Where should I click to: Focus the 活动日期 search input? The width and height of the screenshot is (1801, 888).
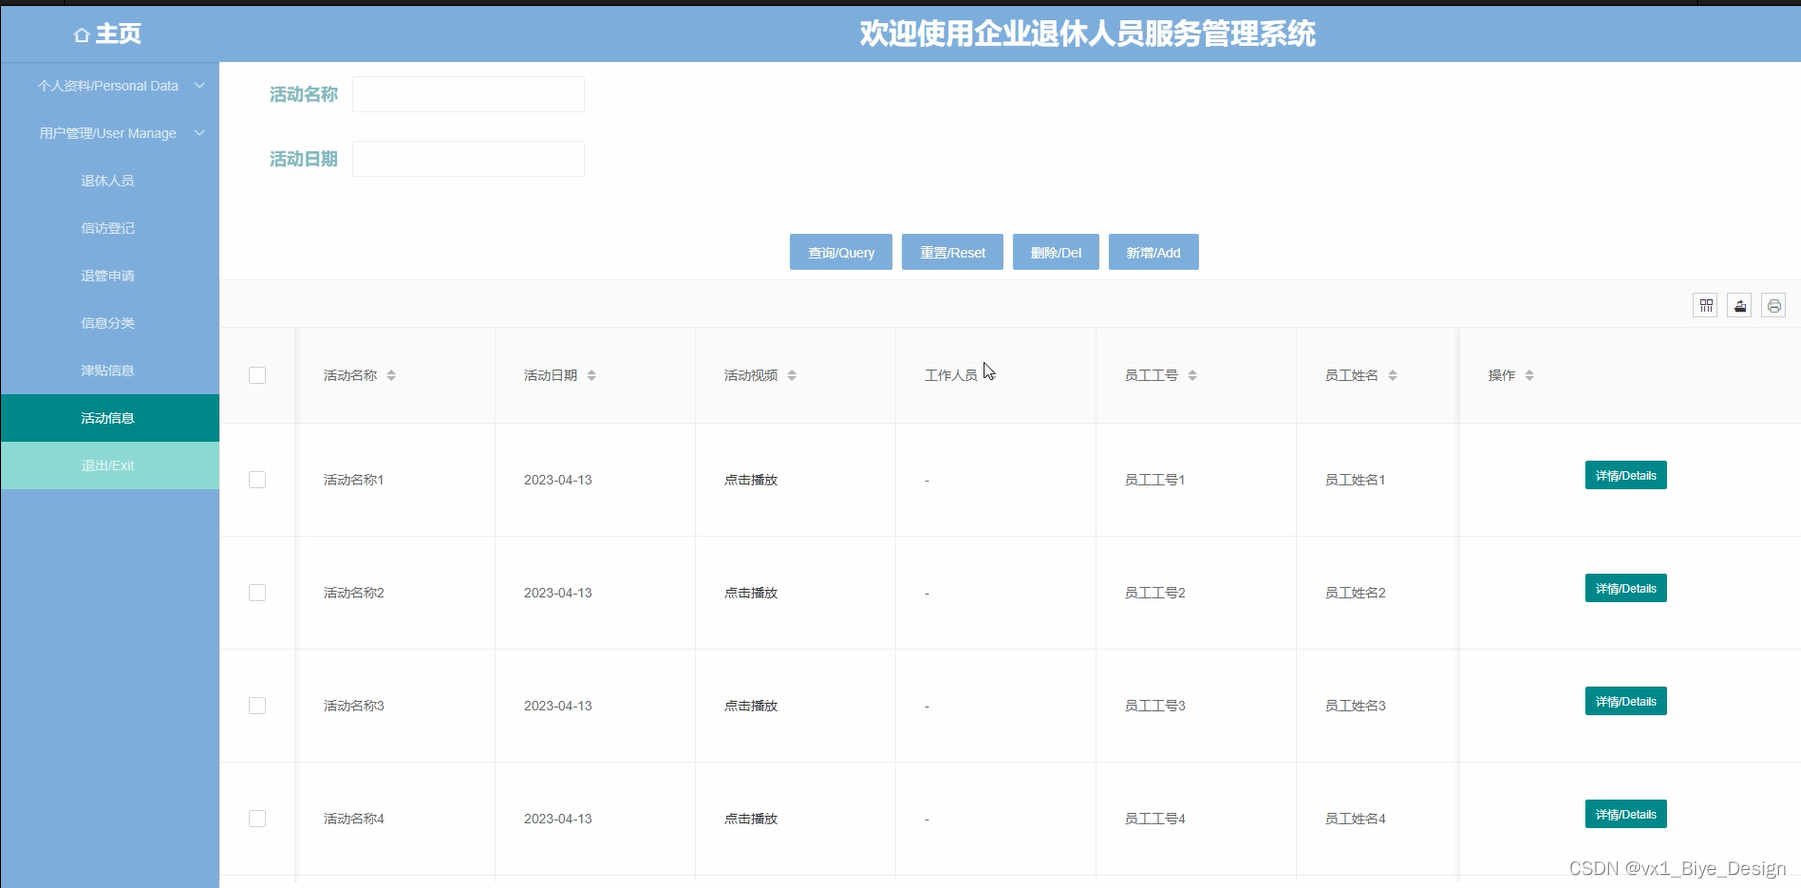468,159
